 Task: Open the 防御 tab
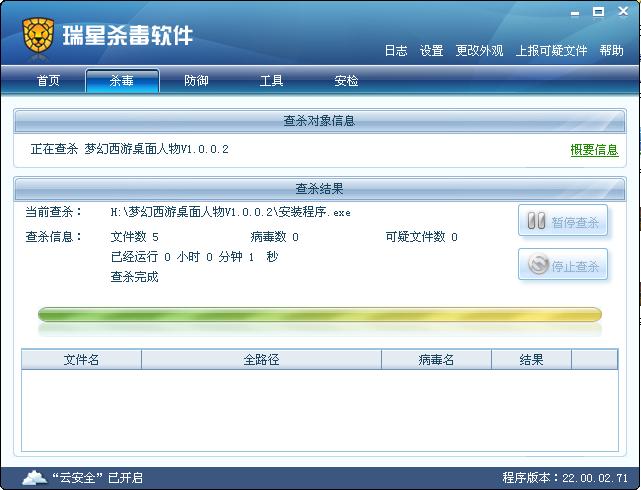click(x=196, y=81)
